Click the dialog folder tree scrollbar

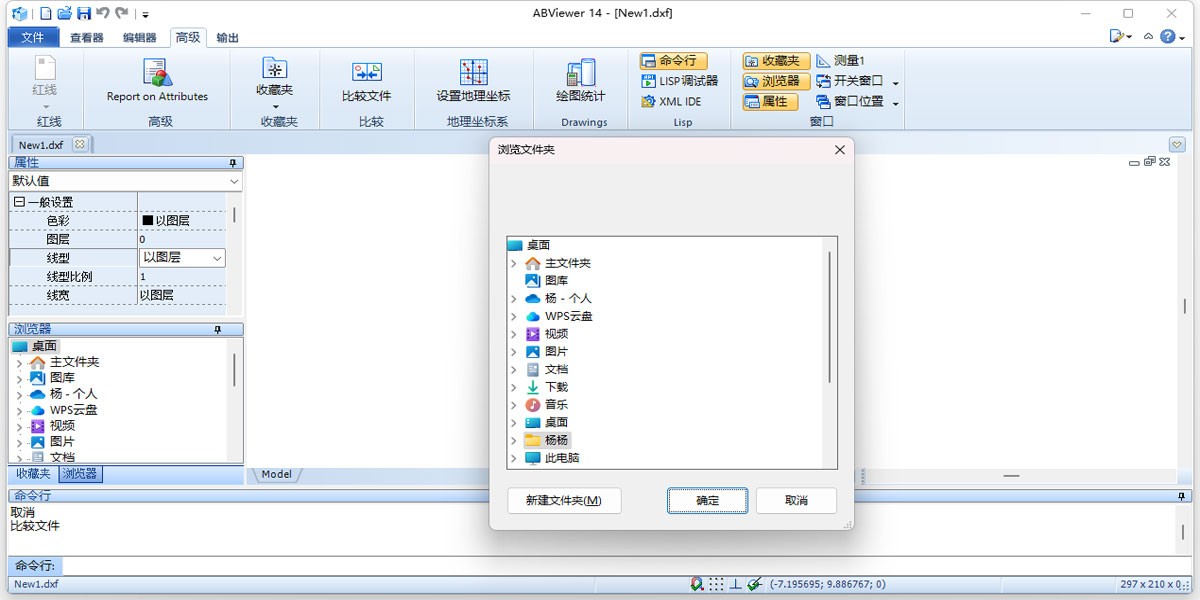pos(830,316)
